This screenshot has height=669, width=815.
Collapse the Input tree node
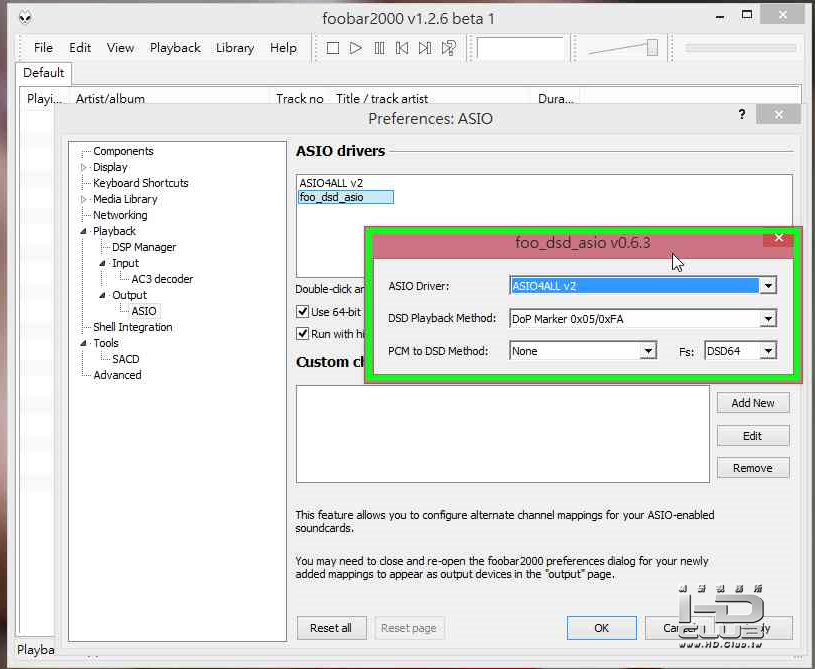pos(102,264)
